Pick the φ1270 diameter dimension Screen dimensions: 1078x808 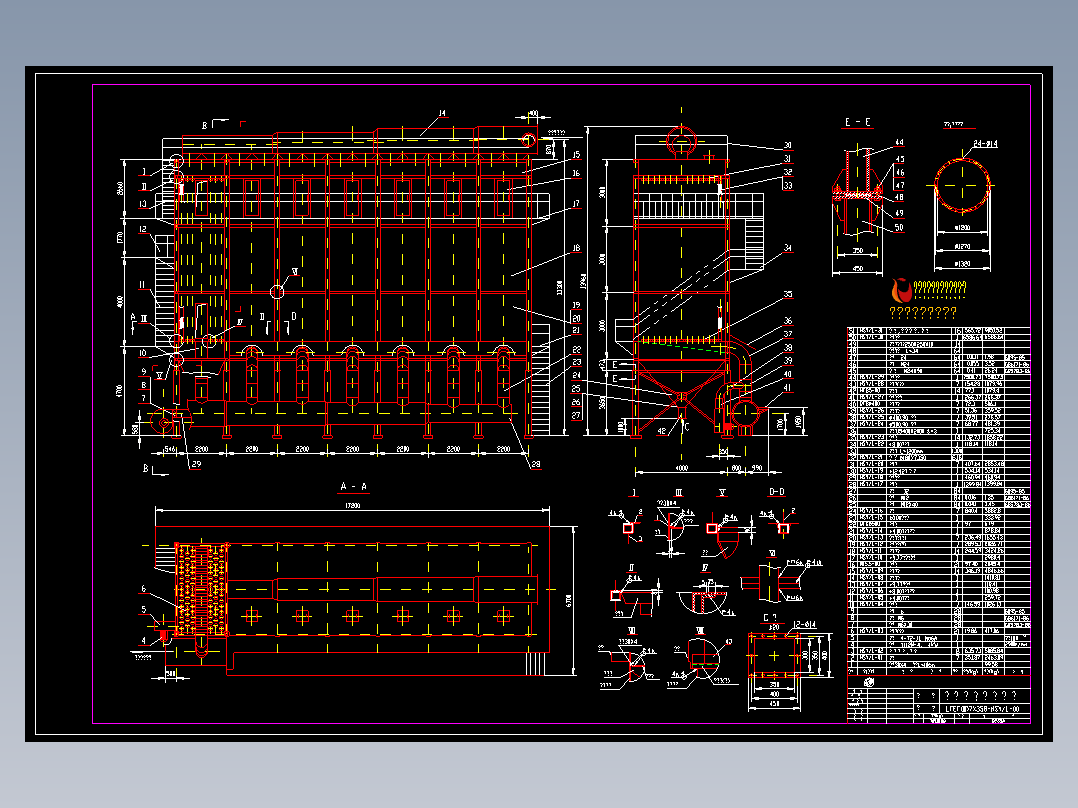(962, 245)
